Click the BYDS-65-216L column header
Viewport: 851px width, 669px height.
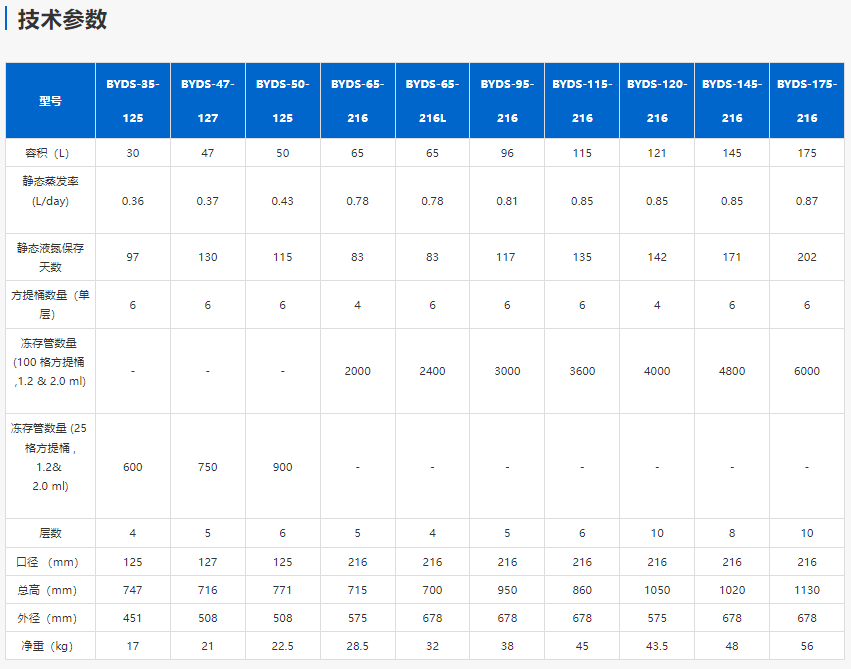coord(432,101)
